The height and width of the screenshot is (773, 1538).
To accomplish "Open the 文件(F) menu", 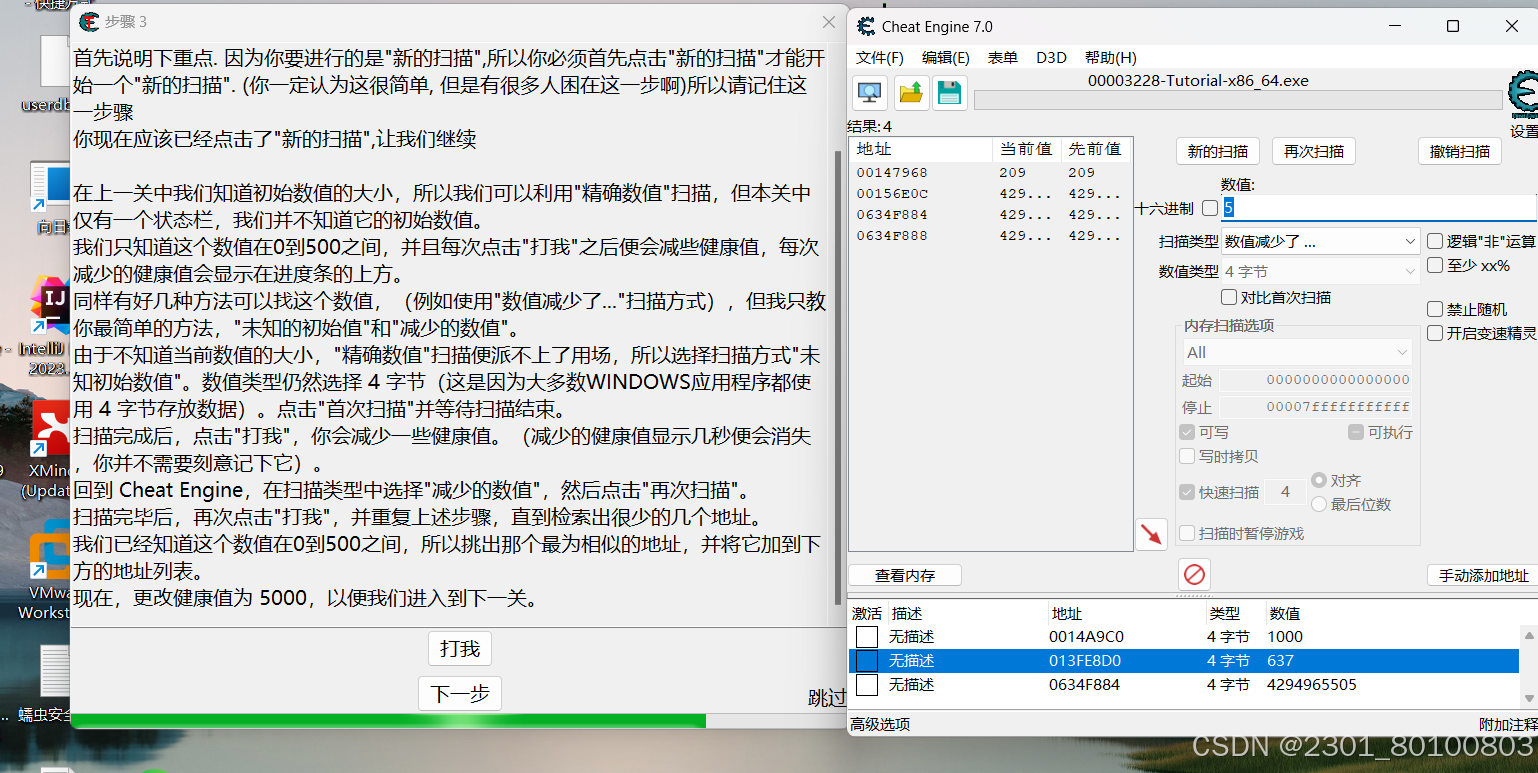I will point(880,58).
